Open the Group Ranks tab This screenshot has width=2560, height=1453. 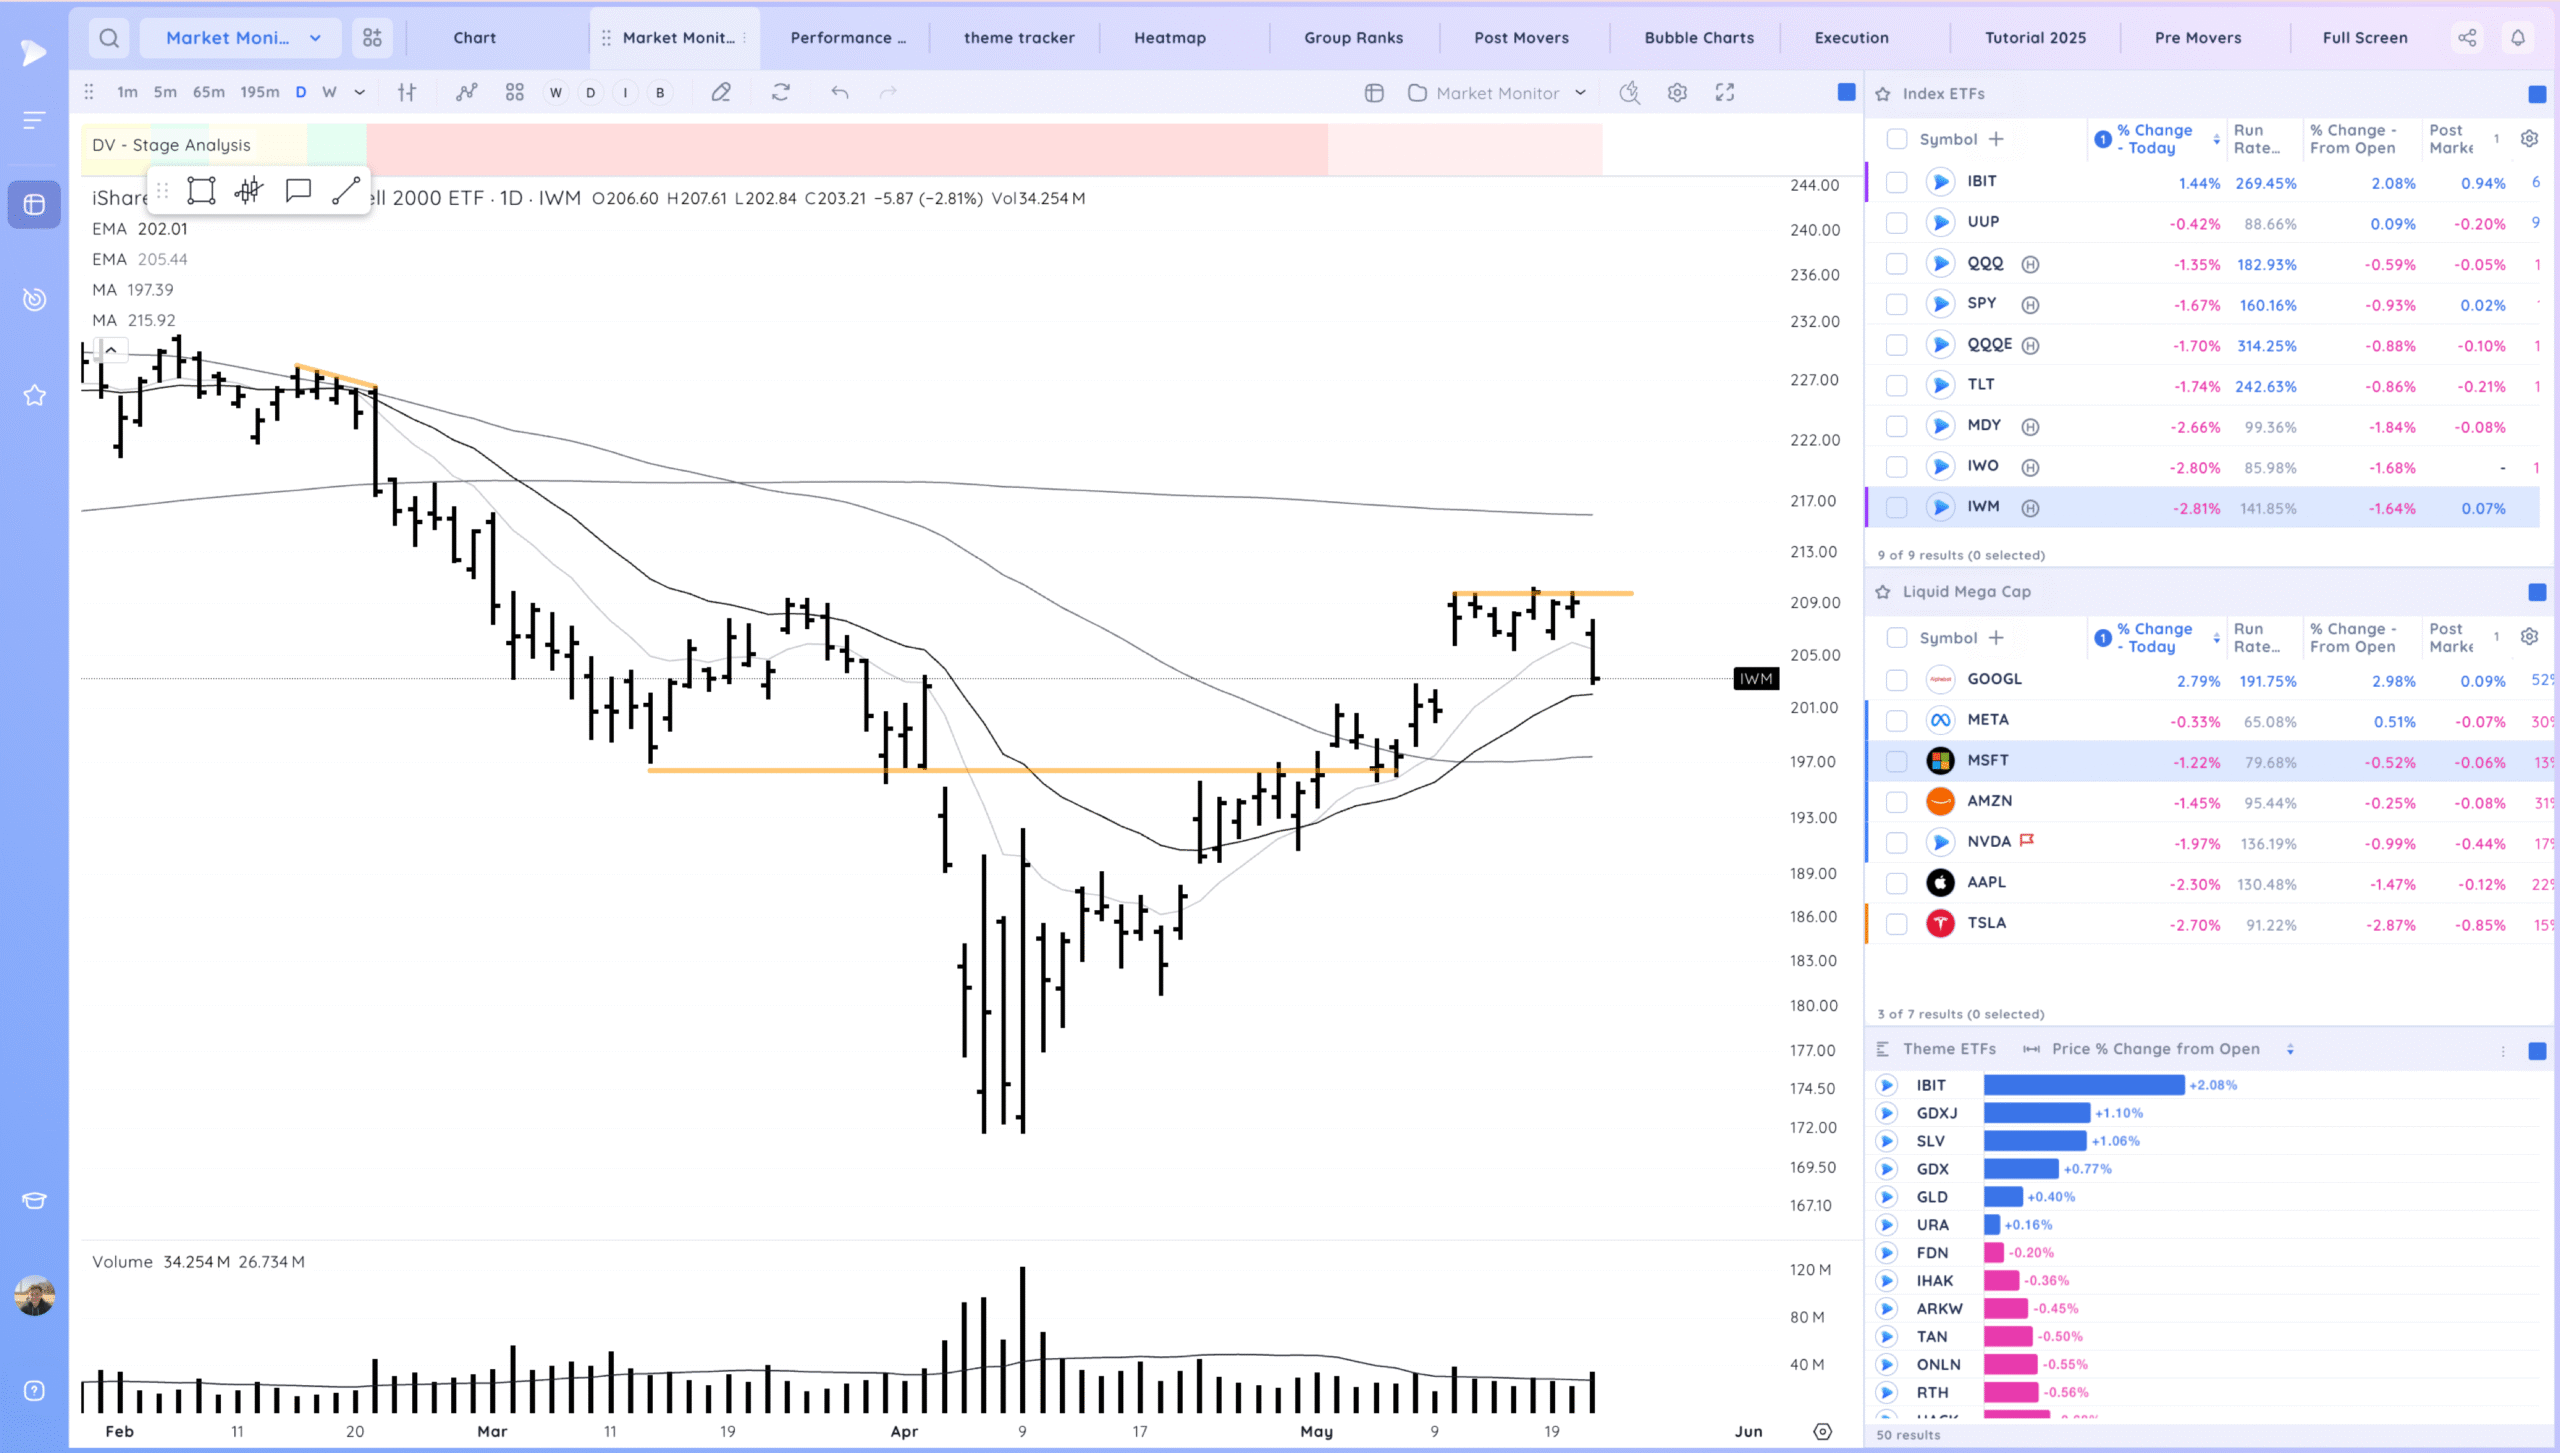point(1353,38)
